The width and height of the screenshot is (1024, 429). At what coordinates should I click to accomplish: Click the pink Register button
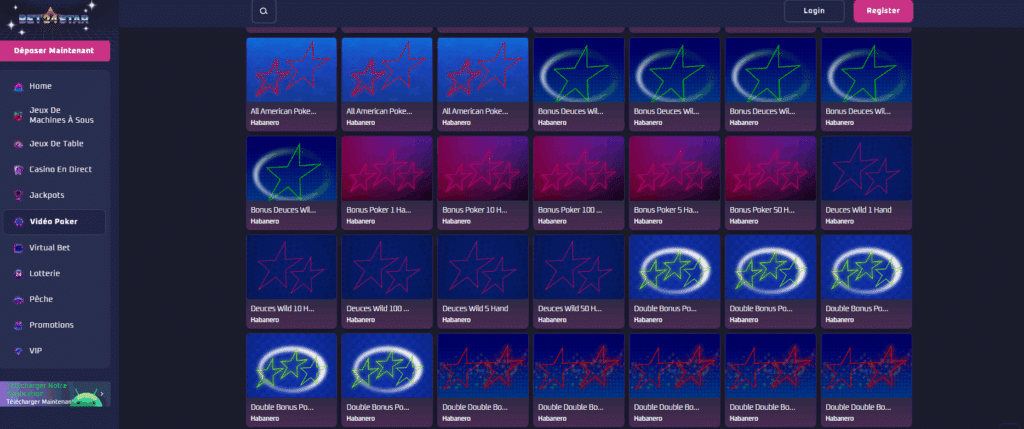(883, 11)
